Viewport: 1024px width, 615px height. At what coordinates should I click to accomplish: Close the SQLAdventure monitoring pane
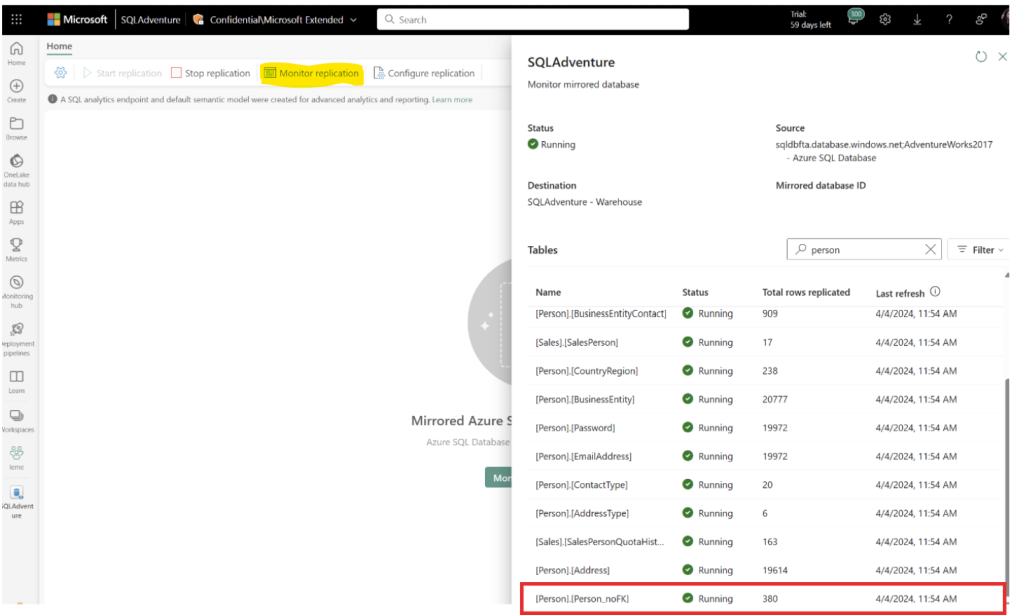[1002, 57]
